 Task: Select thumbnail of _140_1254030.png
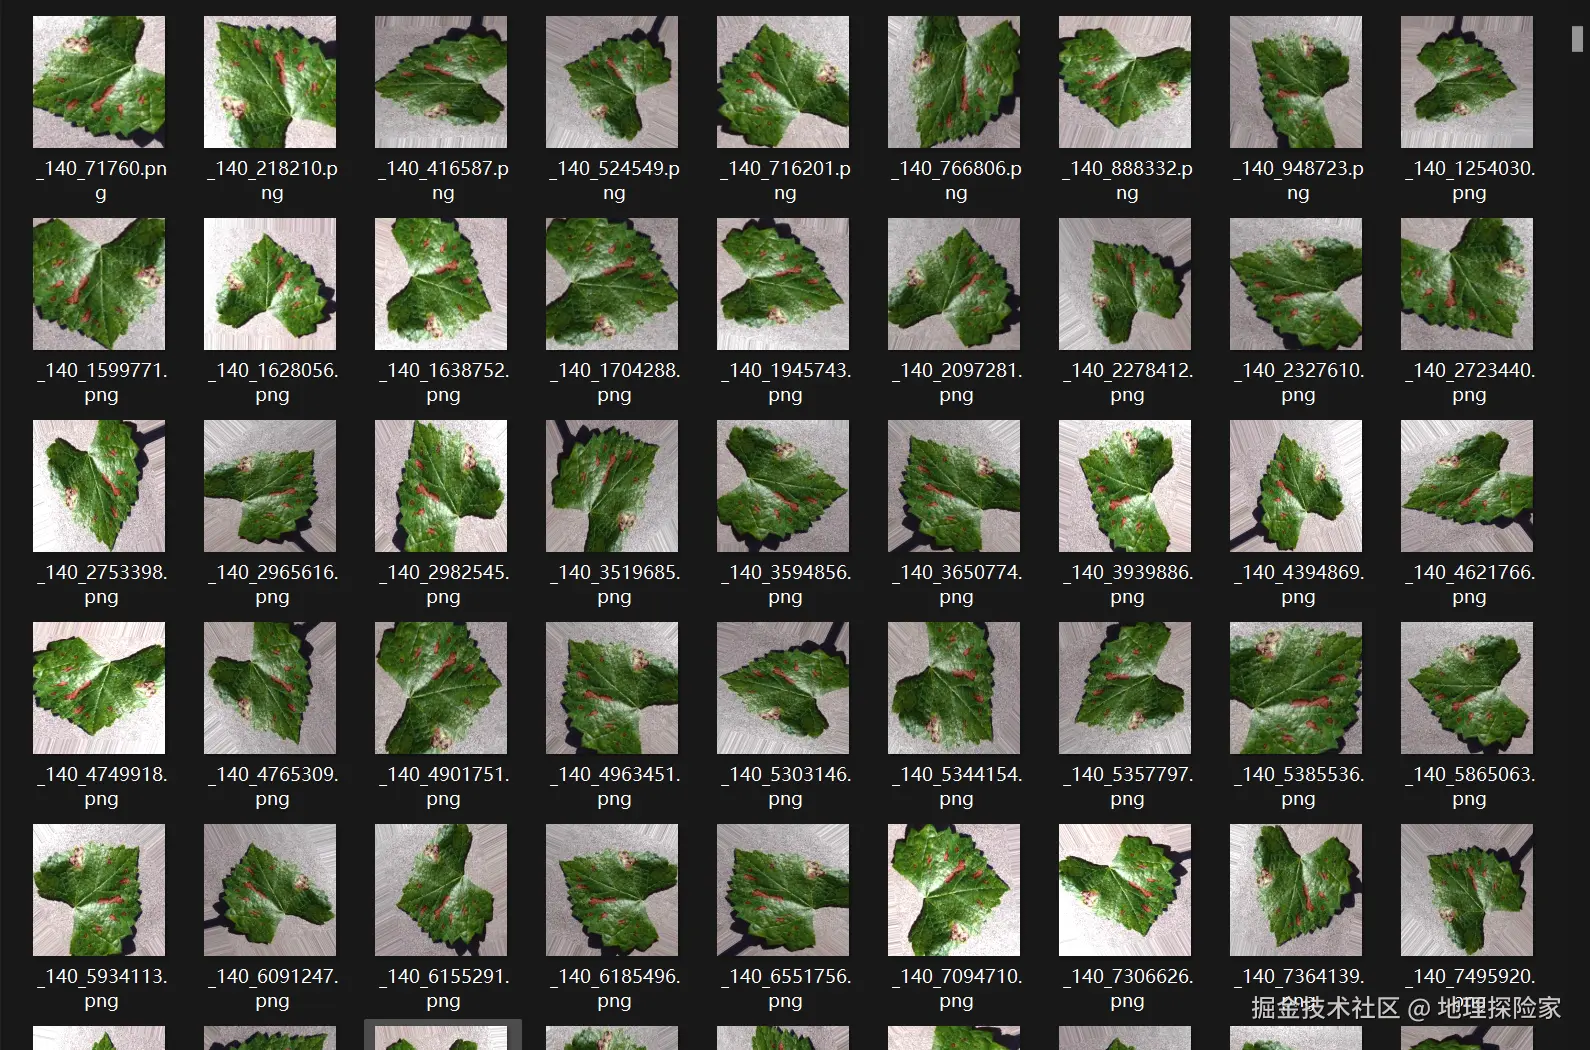click(1467, 82)
